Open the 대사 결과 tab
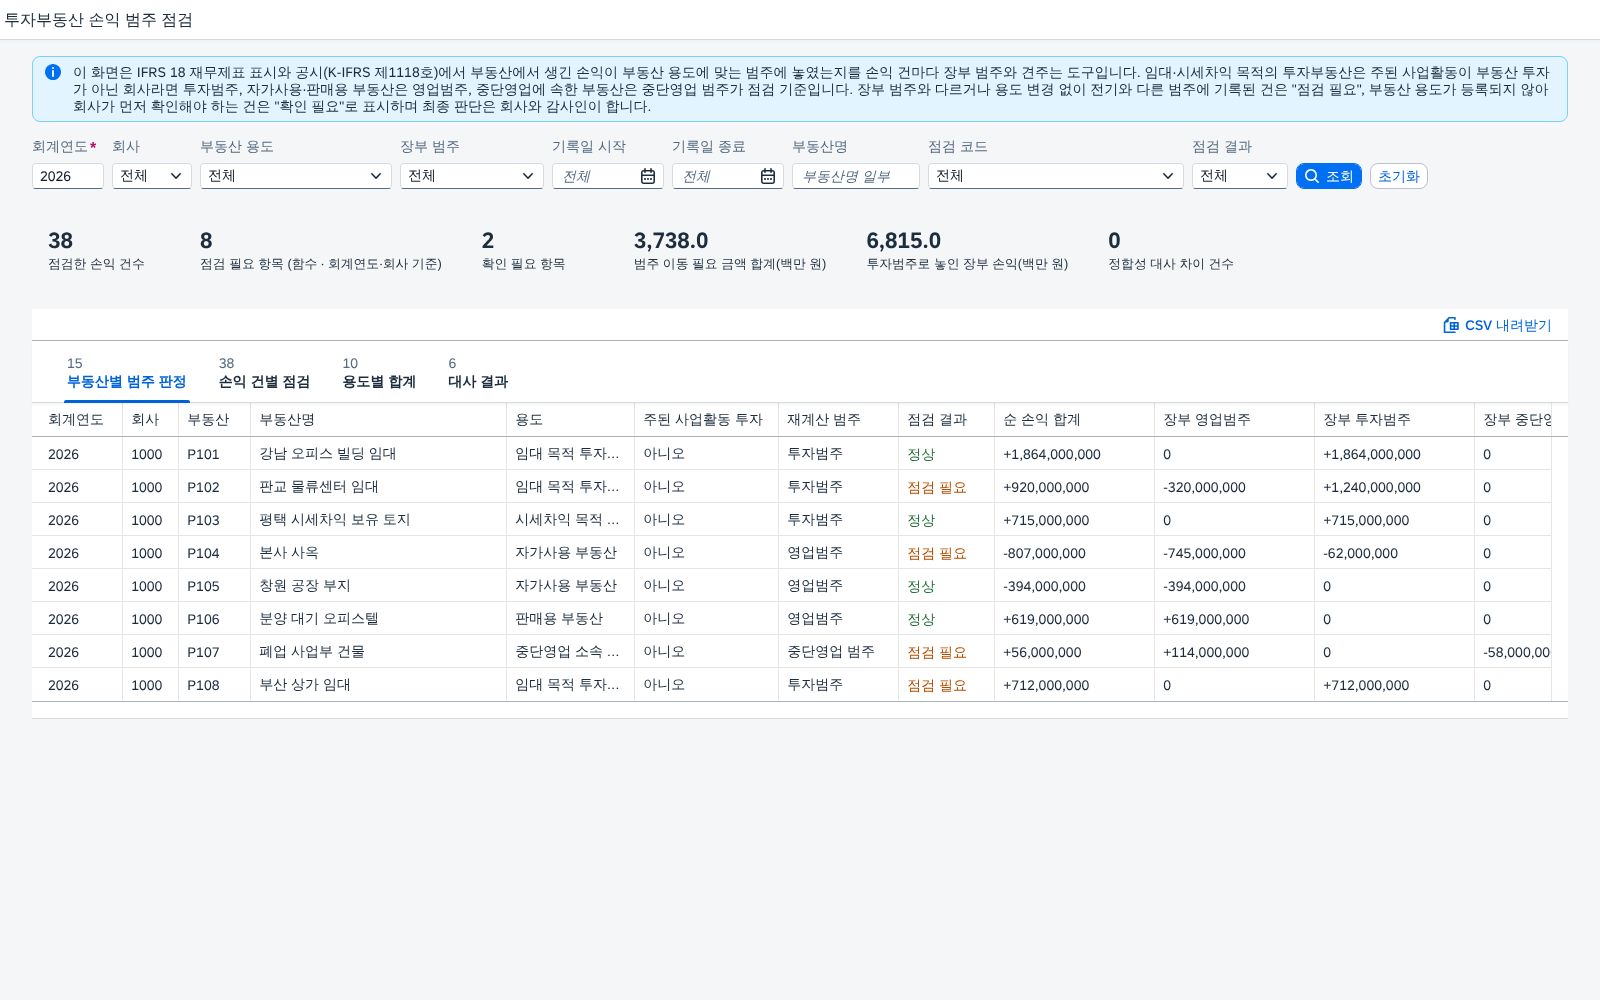Screen dimensions: 1600x1000 click(x=478, y=373)
